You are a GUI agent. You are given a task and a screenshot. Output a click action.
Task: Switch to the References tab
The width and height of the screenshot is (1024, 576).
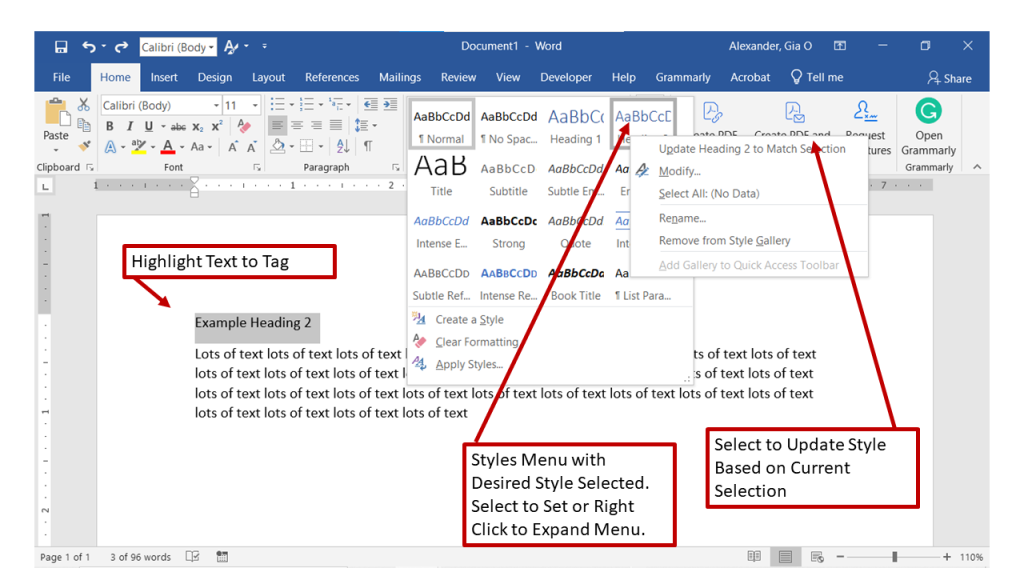click(332, 77)
